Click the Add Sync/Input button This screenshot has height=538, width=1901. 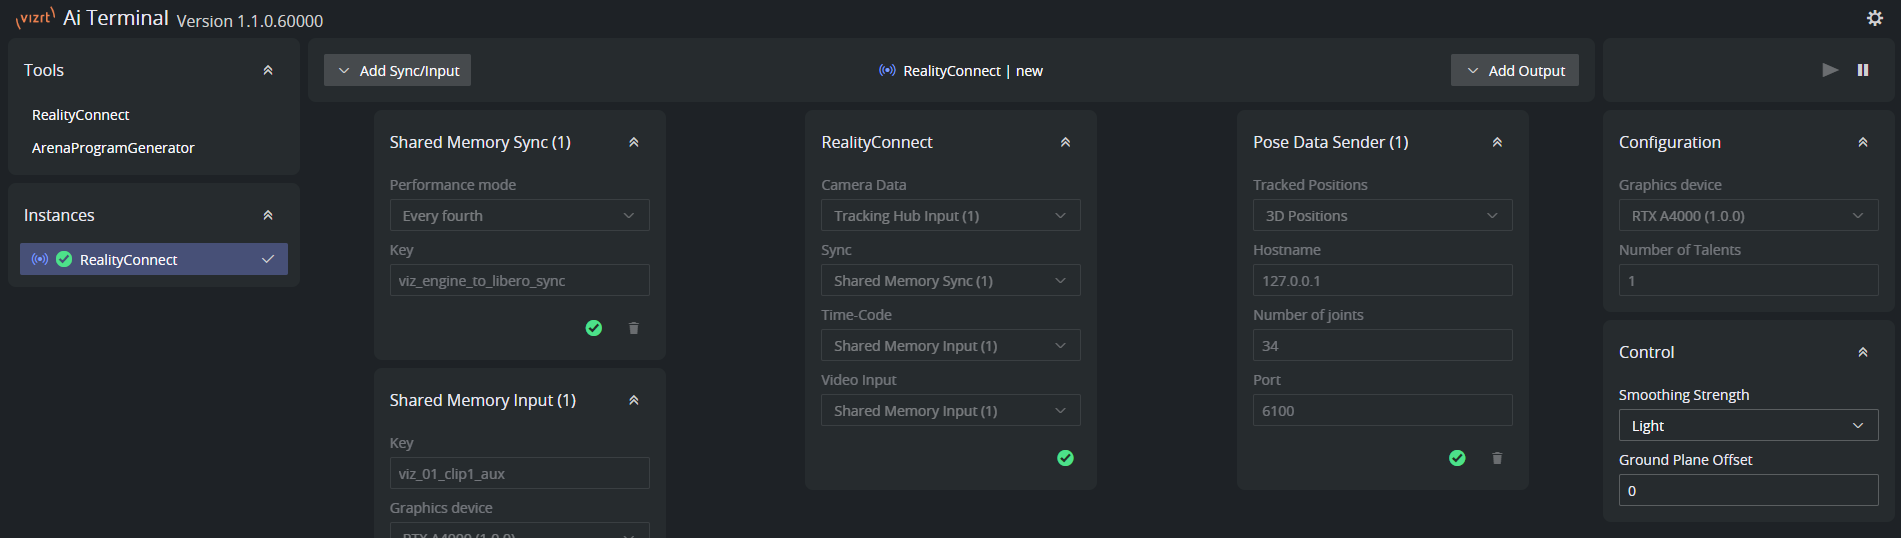398,71
